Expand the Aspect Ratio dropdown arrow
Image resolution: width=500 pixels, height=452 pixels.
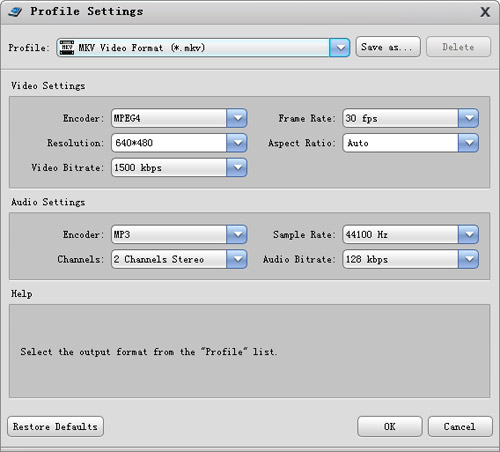(469, 143)
